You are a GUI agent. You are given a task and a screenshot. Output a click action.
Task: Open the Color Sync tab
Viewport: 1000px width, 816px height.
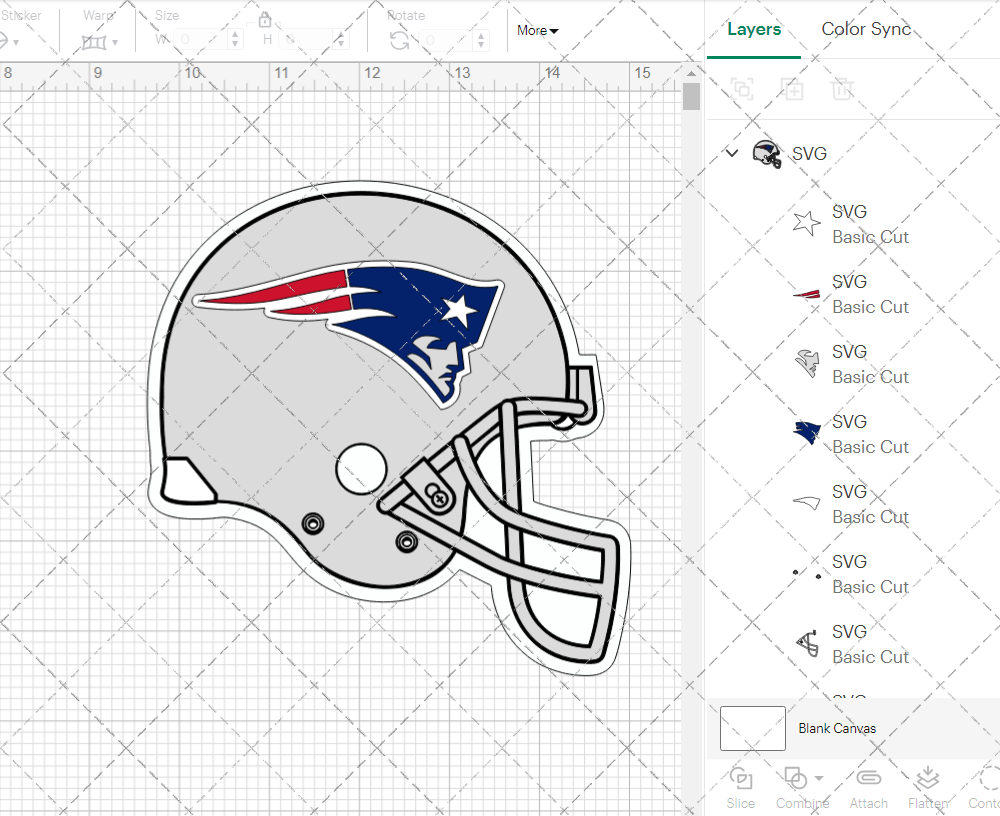(x=866, y=29)
